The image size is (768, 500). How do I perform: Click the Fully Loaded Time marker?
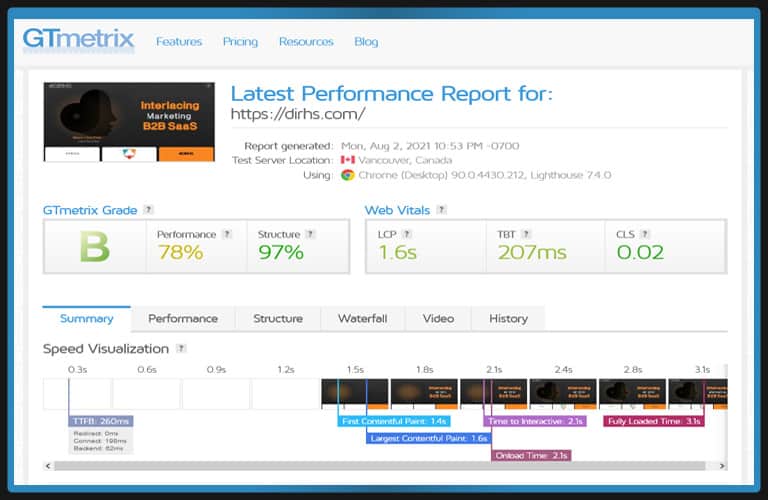click(654, 421)
